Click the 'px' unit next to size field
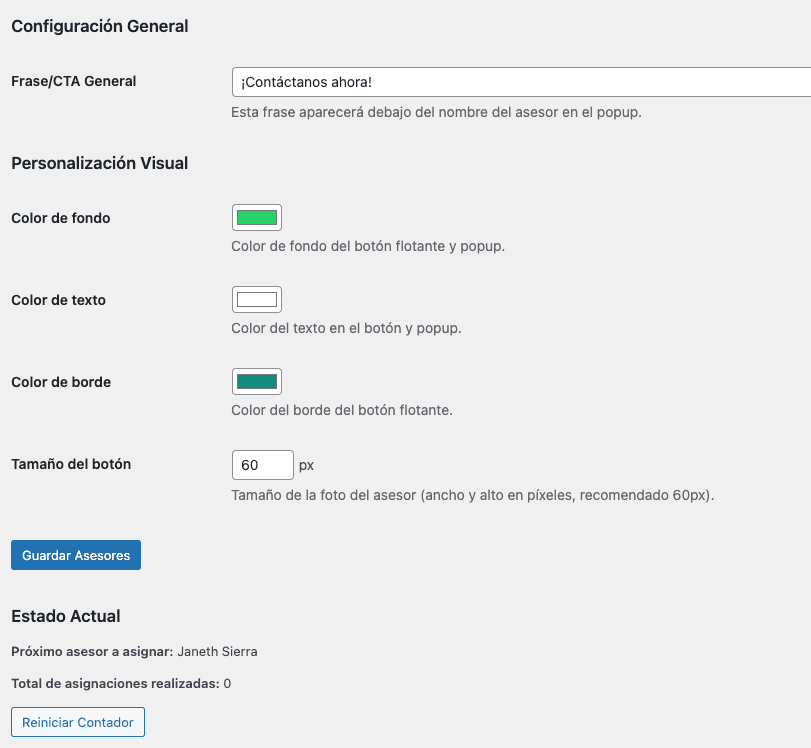Screen dimensions: 811x748 (307, 465)
